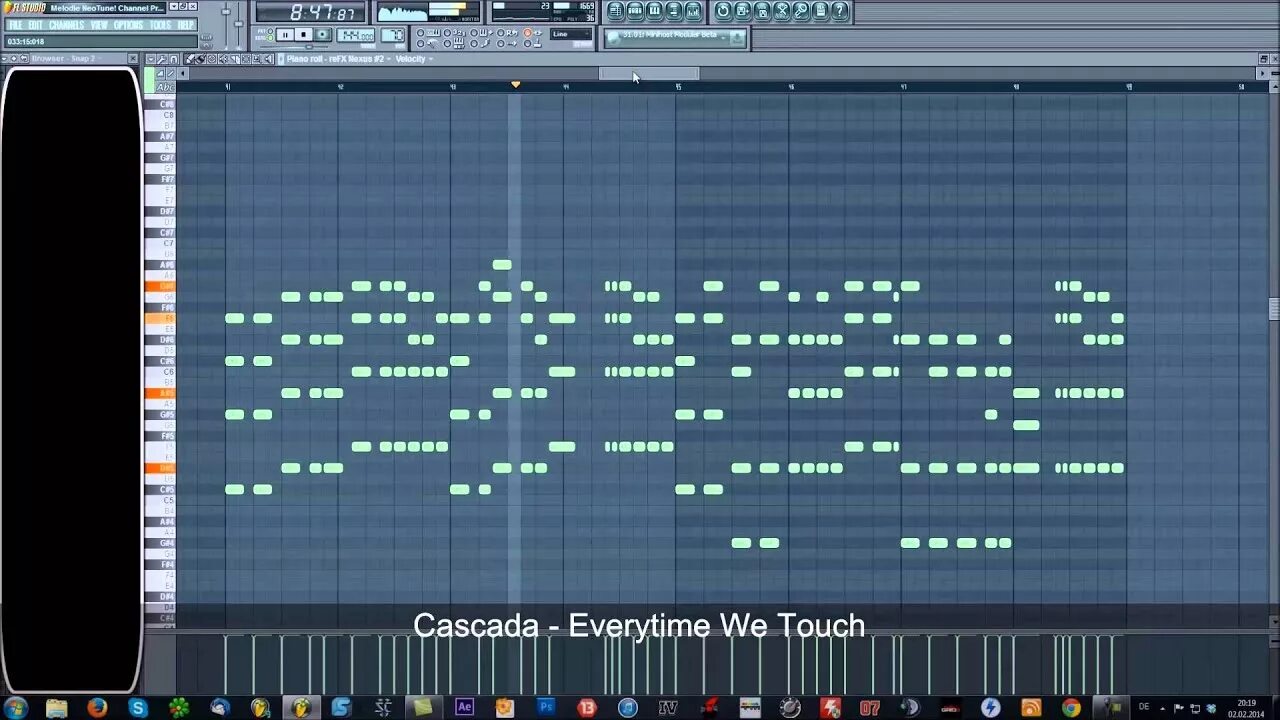Open the CHANNELS menu
The width and height of the screenshot is (1280, 720).
point(66,25)
